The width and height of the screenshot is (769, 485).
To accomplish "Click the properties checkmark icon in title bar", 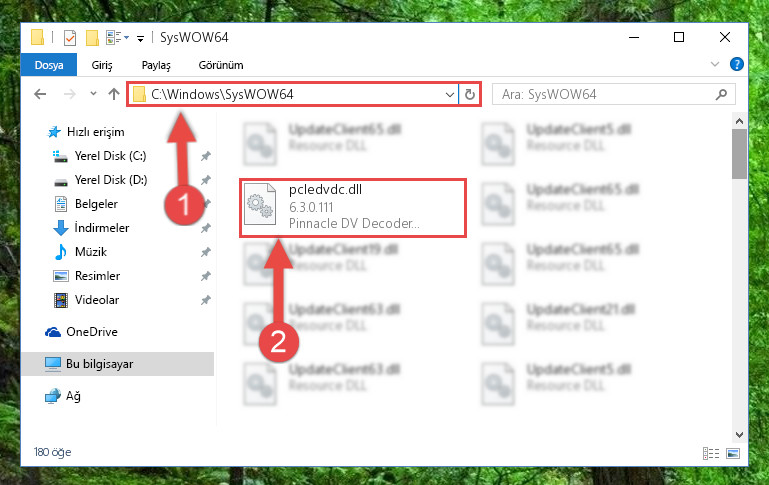I will tap(70, 38).
